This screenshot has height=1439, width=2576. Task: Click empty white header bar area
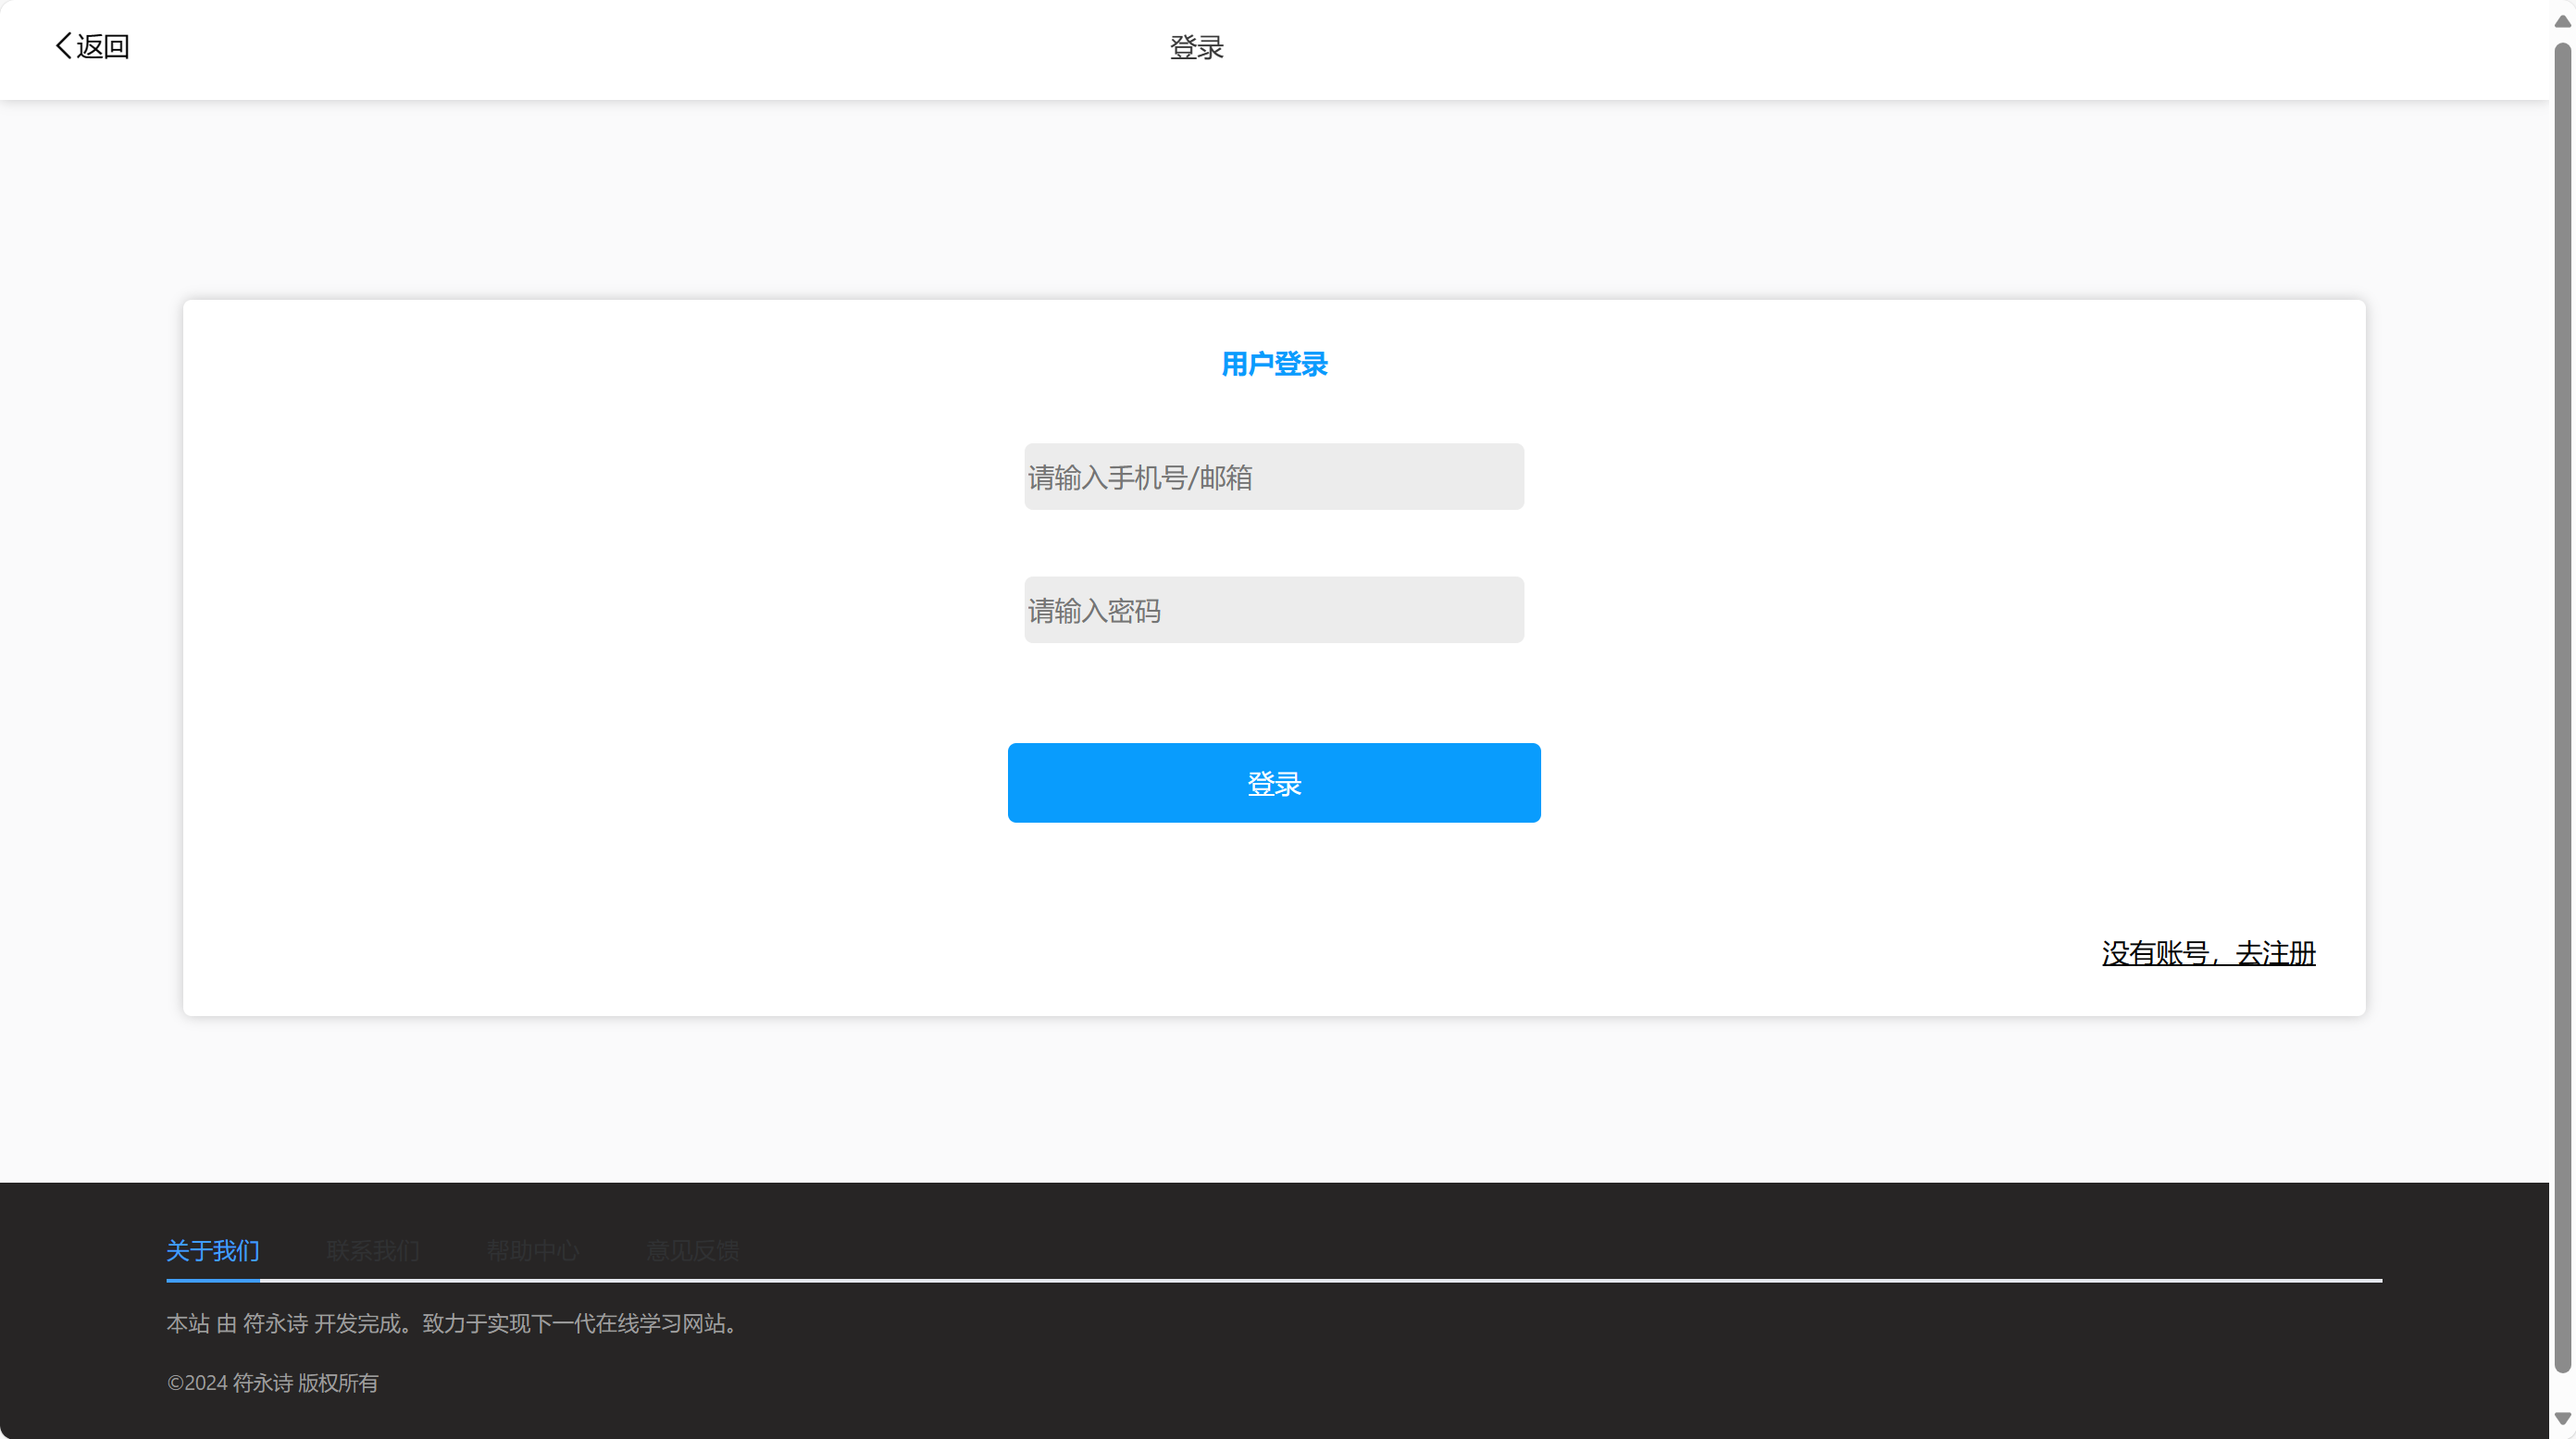click(x=1800, y=48)
